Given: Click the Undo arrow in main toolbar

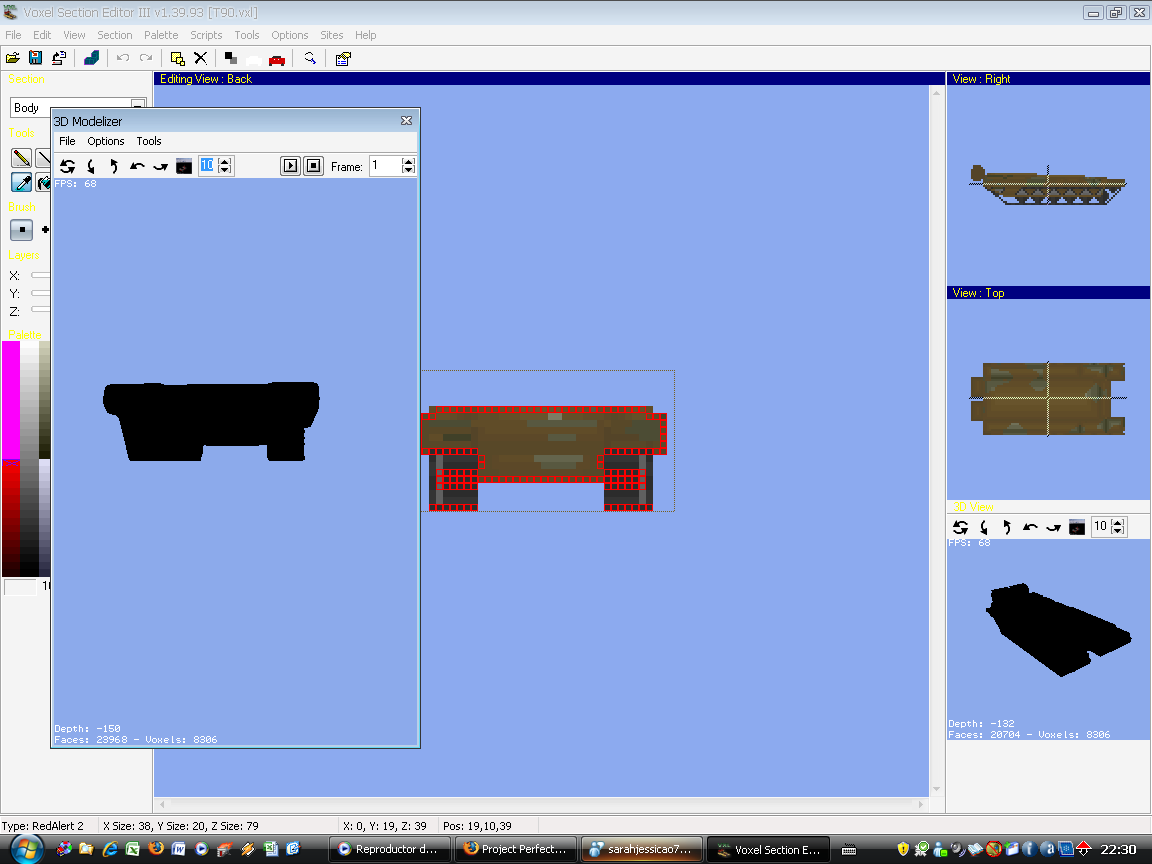Looking at the screenshot, I should 123,58.
